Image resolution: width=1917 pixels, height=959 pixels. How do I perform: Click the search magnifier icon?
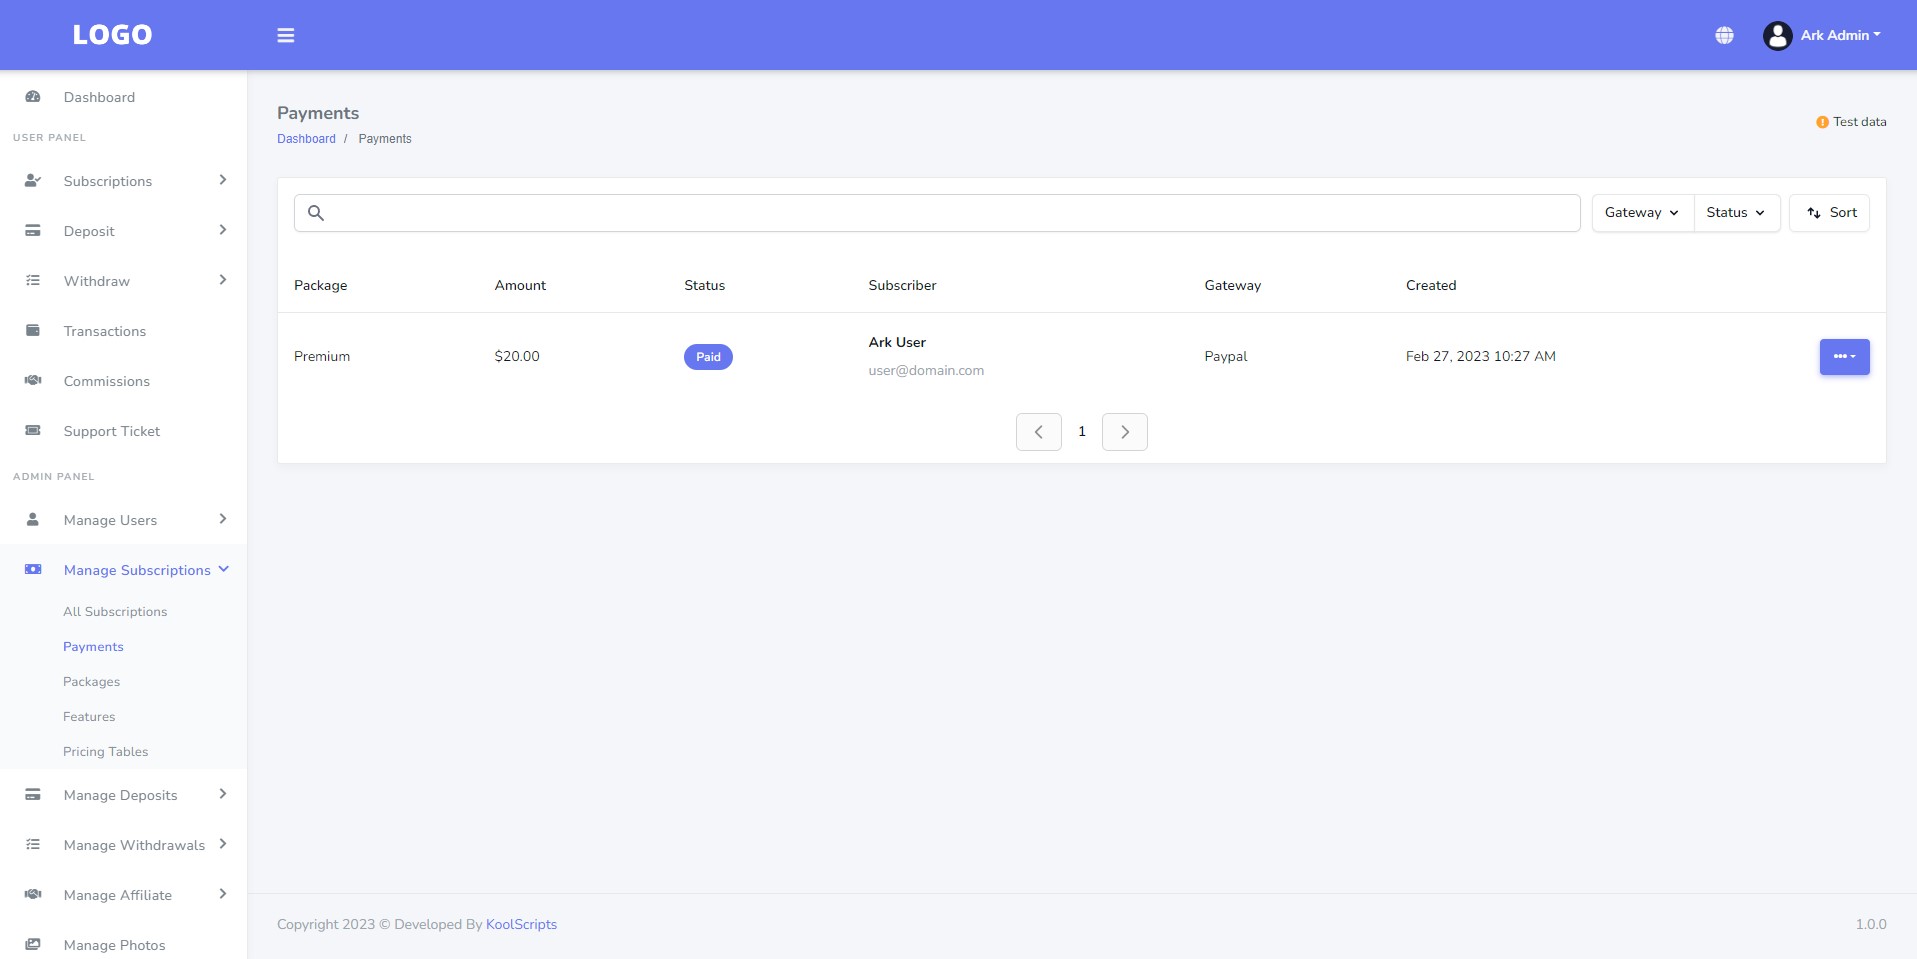pos(316,213)
